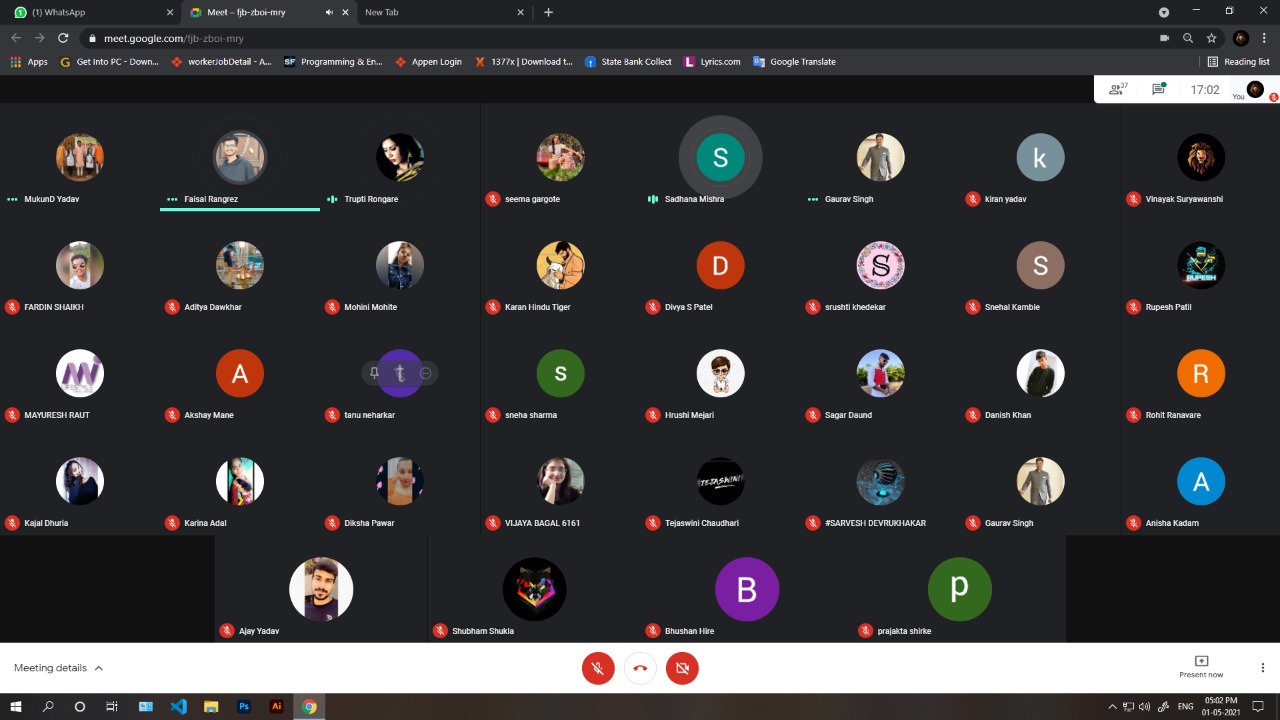
Task: Click the camera permission icon in address bar
Action: tap(1164, 38)
